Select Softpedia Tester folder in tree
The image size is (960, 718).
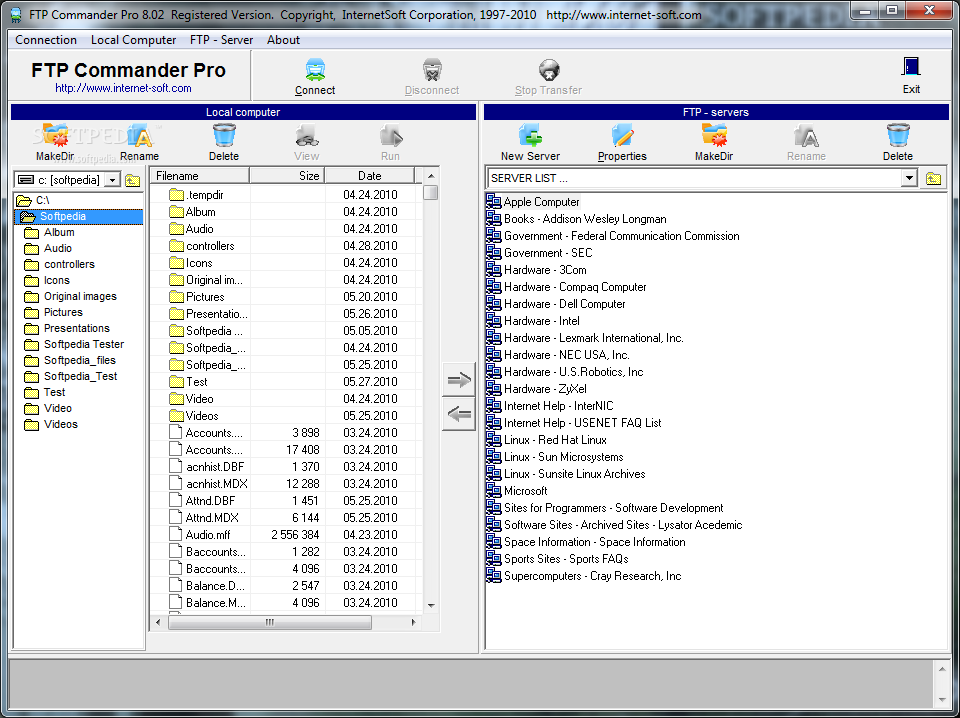[x=83, y=344]
